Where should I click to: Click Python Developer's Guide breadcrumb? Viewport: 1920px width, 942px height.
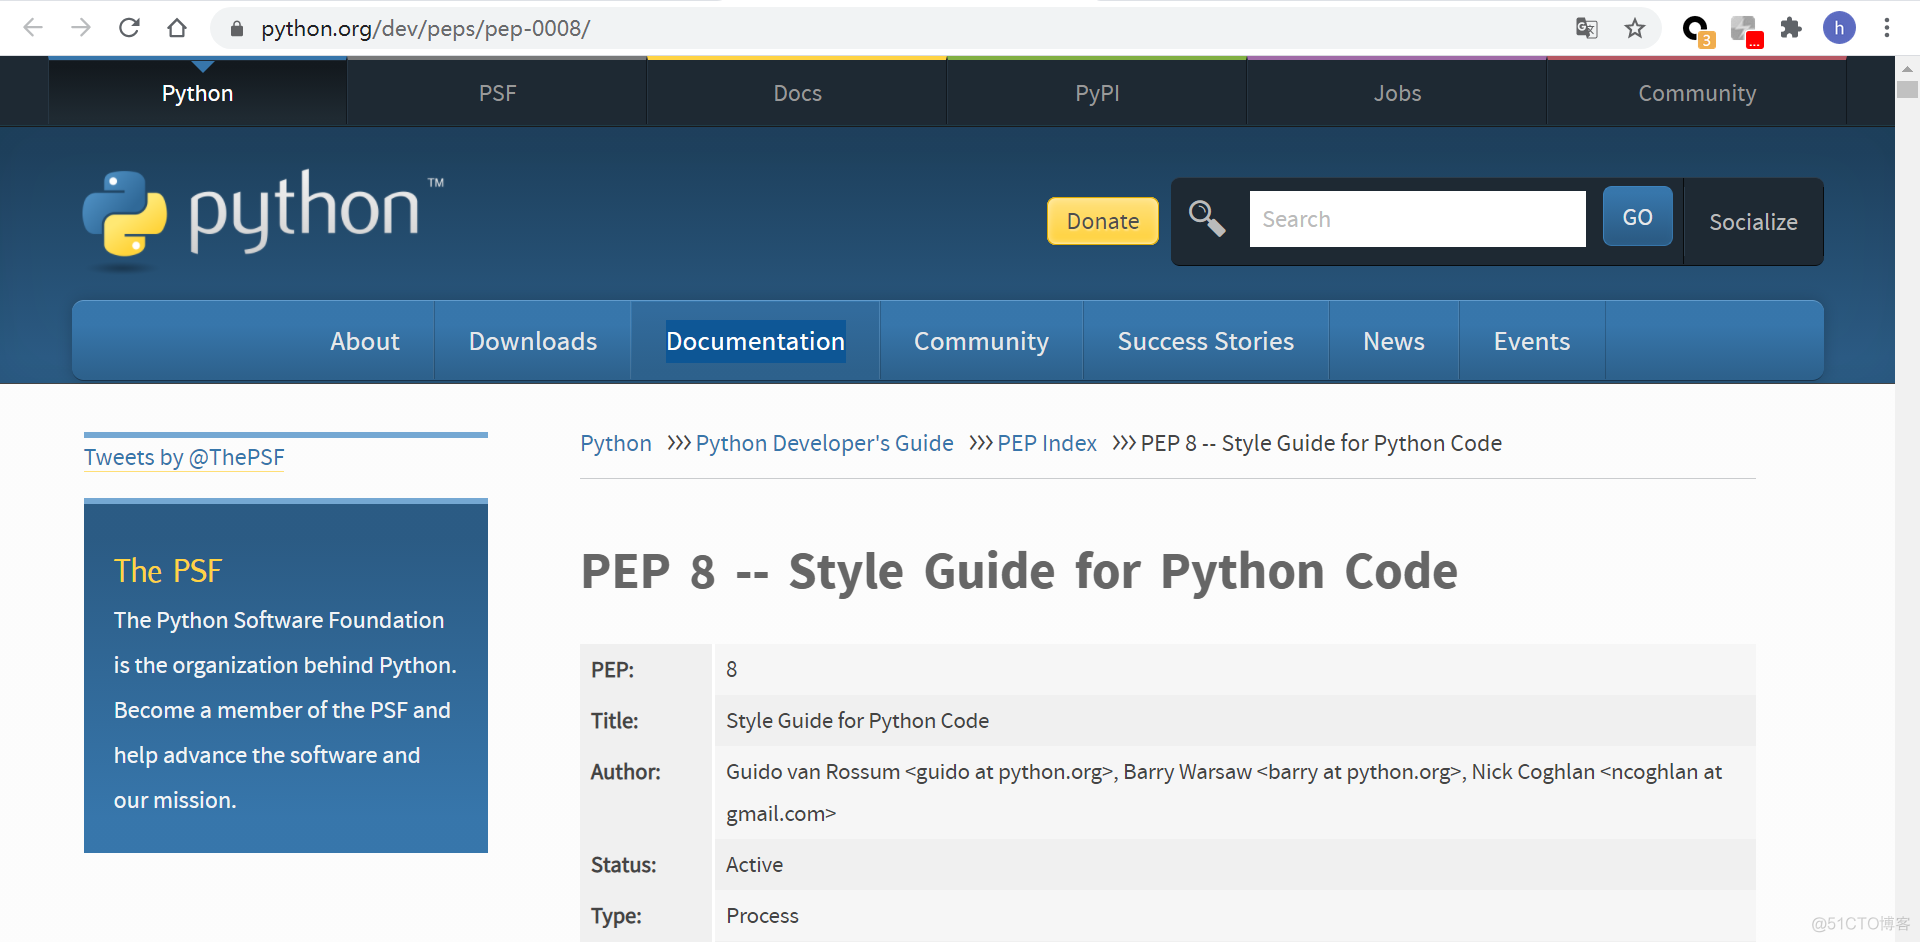coord(825,443)
